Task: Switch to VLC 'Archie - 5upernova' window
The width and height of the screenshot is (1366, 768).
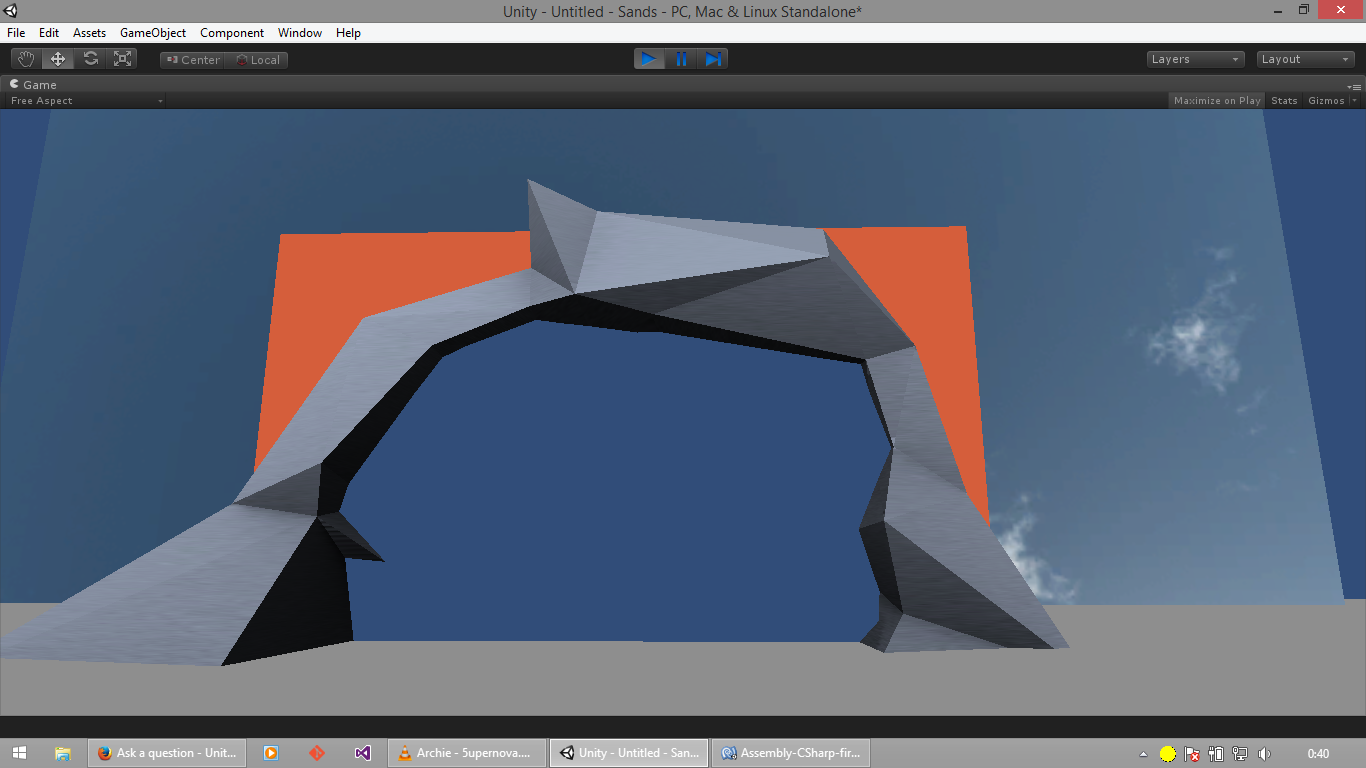Action: tap(467, 753)
